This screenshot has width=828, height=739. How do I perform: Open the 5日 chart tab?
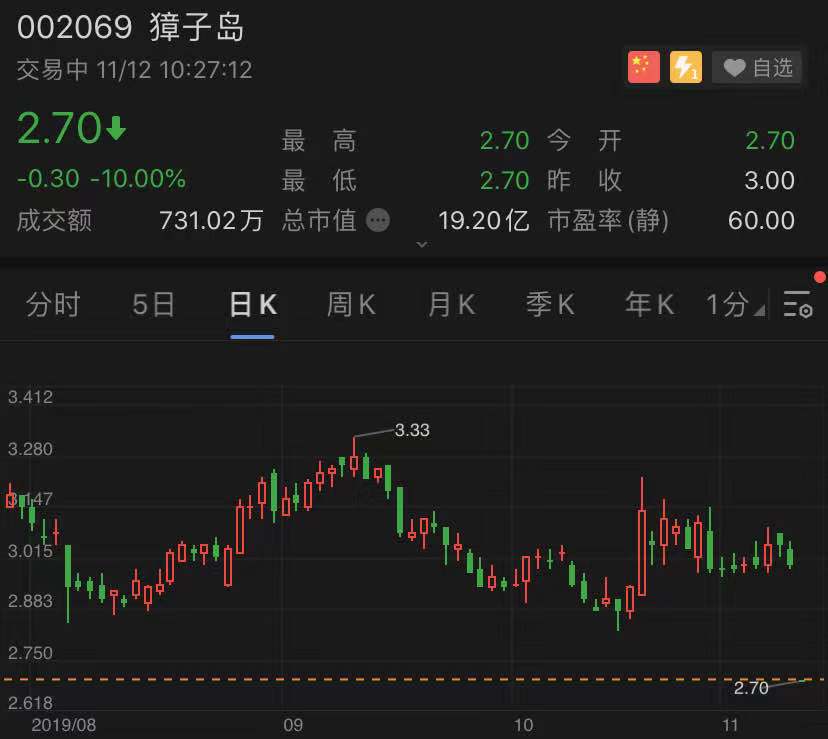152,305
